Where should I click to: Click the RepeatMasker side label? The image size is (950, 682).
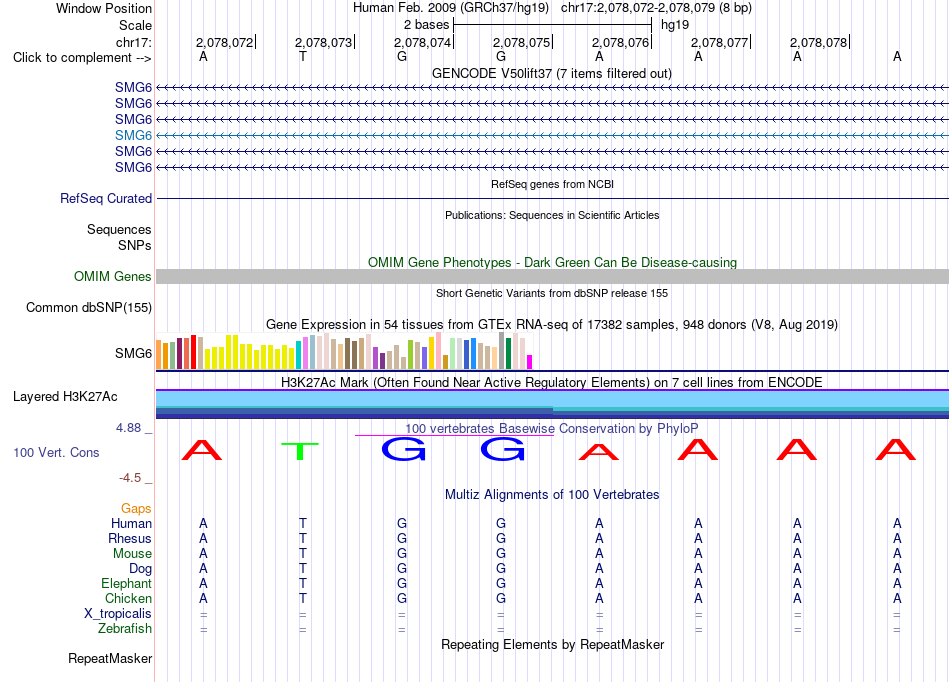point(110,658)
